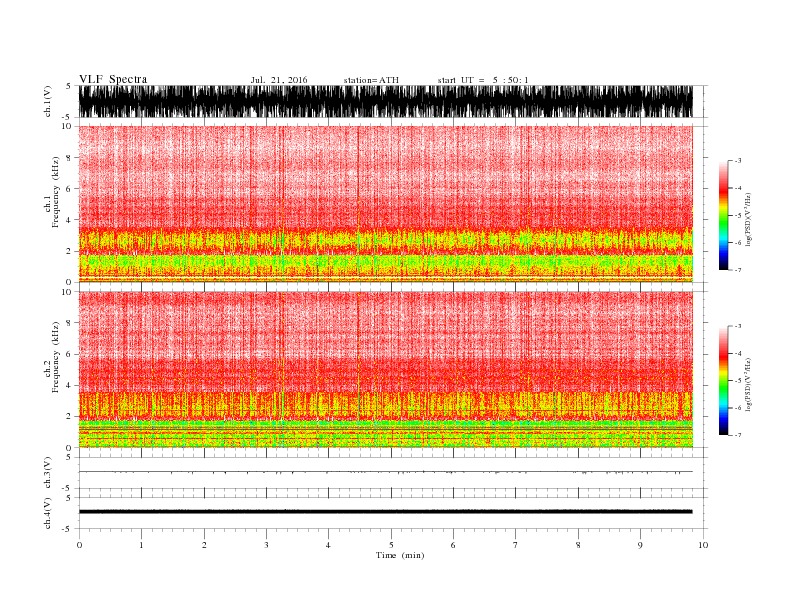The image size is (792, 612).
Task: Click inside the ch.1 frequency spectrogram
Action: coord(385,204)
